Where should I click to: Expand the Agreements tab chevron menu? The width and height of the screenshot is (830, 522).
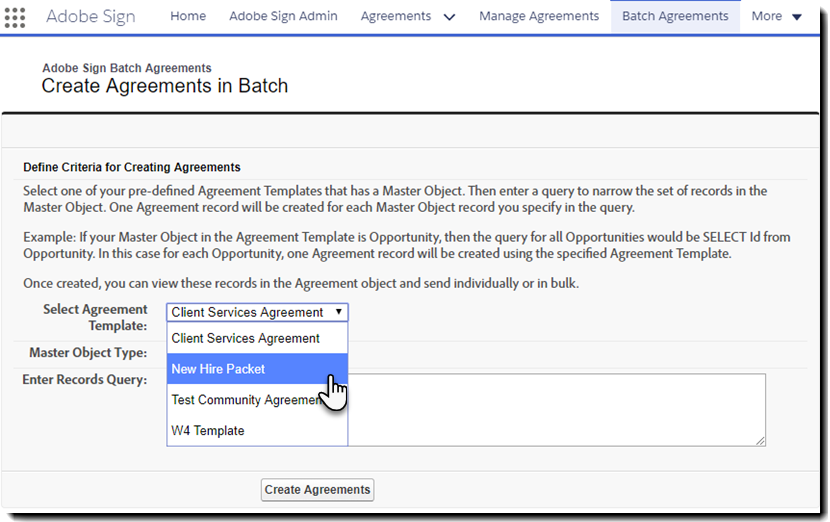(448, 17)
